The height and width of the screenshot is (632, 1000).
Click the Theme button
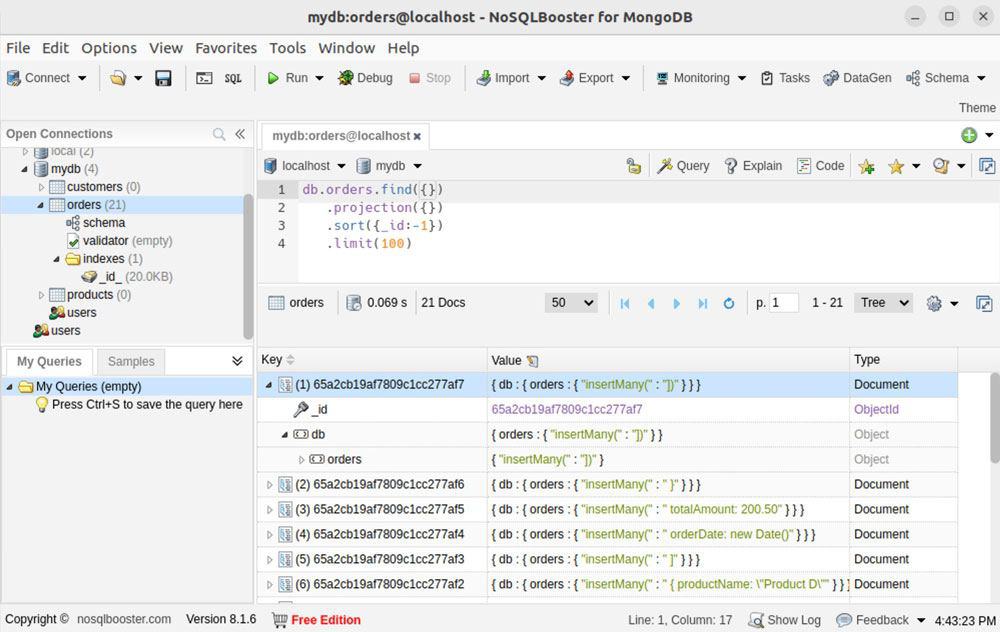[x=977, y=107]
